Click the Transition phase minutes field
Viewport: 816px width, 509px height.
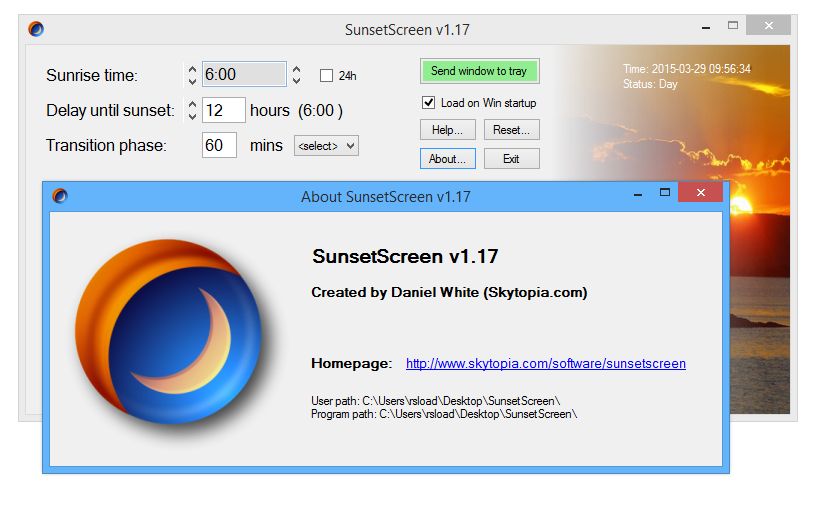click(x=219, y=145)
